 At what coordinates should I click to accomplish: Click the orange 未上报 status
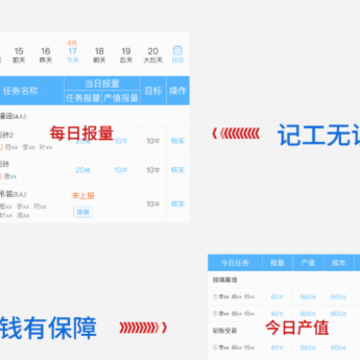pos(83,196)
